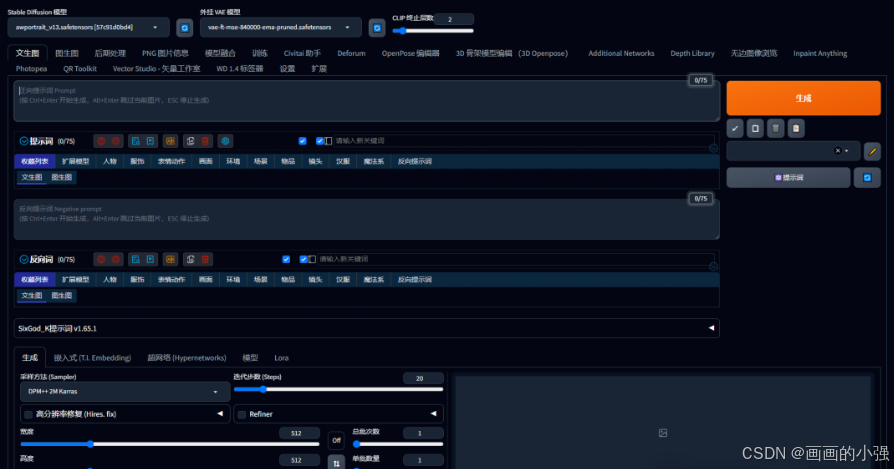The height and width of the screenshot is (469, 894).
Task: Open the Inpaint Anything tab
Action: click(820, 53)
